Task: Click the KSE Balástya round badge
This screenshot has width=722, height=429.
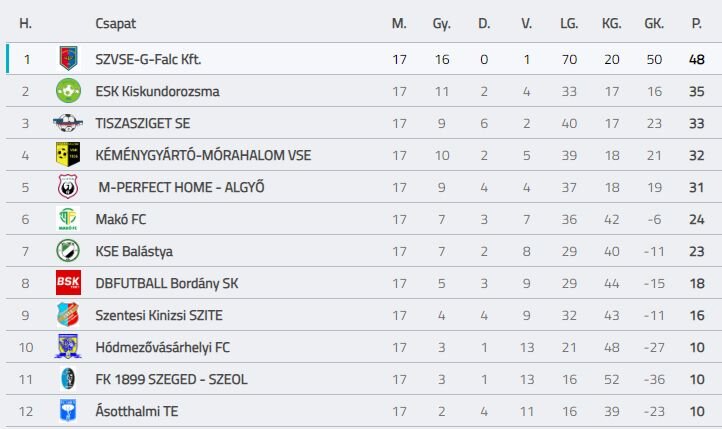Action: click(x=68, y=251)
